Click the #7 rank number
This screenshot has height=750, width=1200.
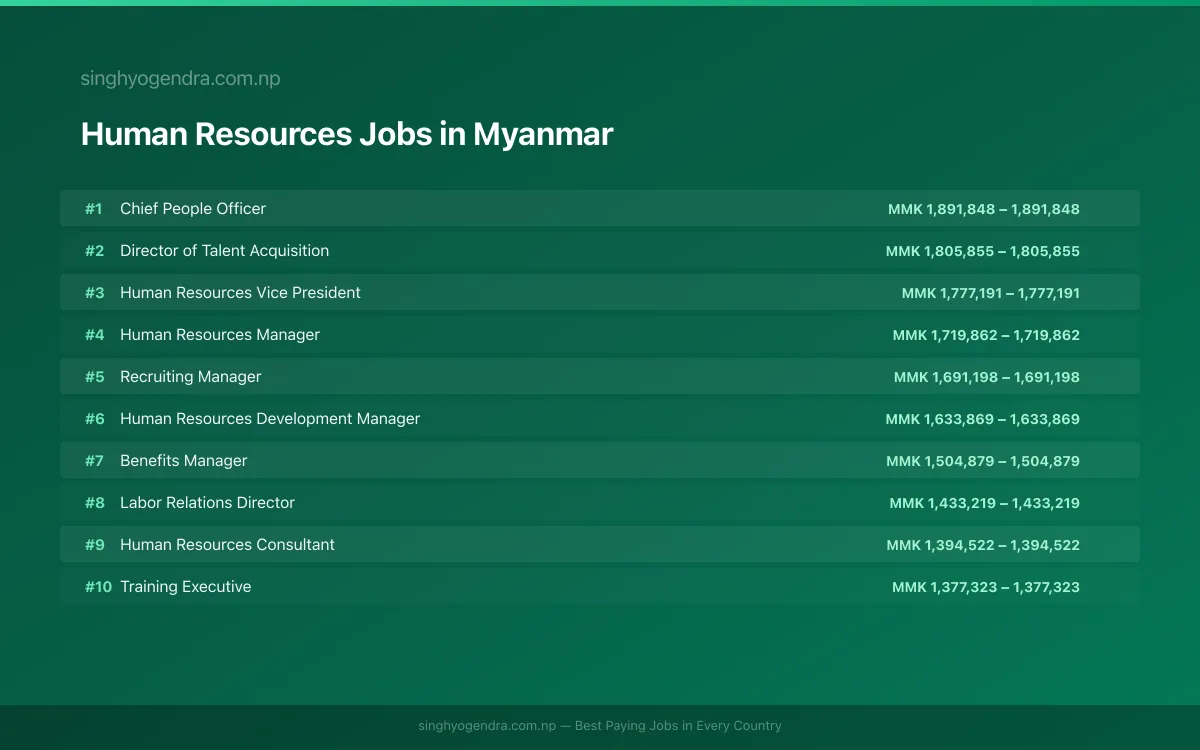(94, 461)
